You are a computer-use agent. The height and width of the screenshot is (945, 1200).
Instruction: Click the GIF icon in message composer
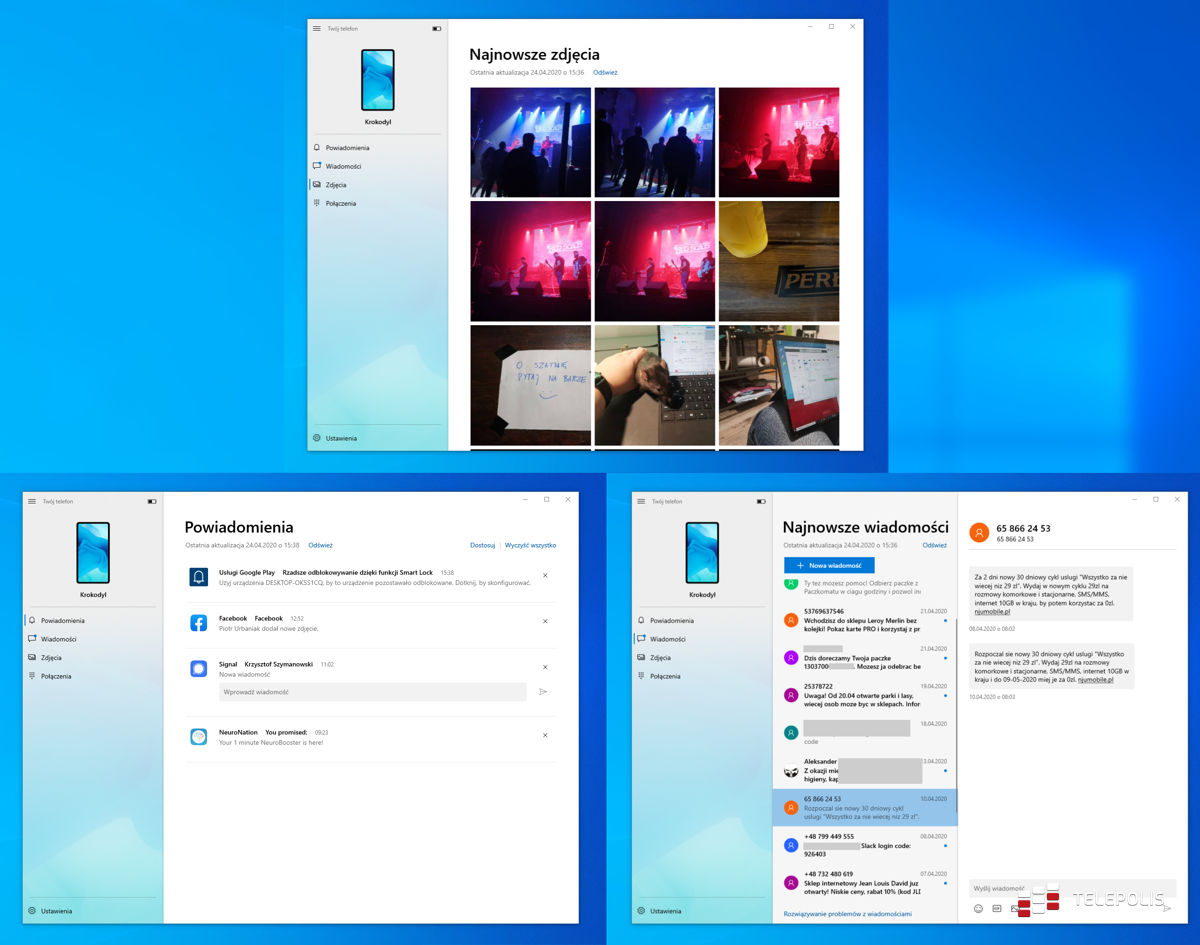pyautogui.click(x=996, y=908)
